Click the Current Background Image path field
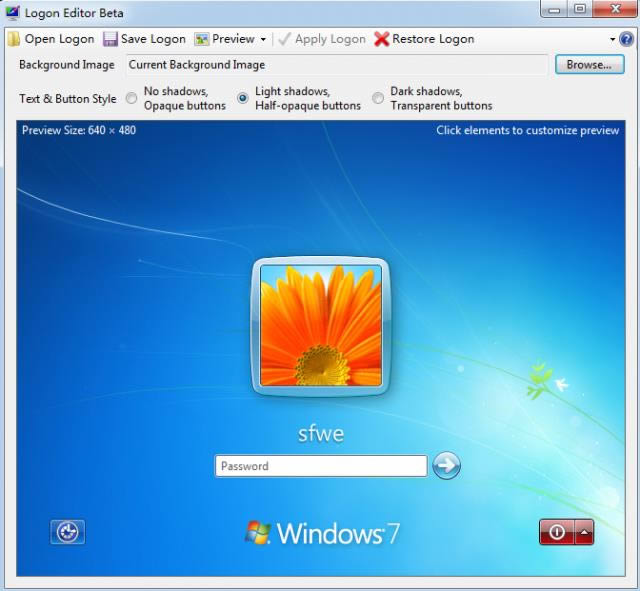This screenshot has height=591, width=640. coord(338,65)
